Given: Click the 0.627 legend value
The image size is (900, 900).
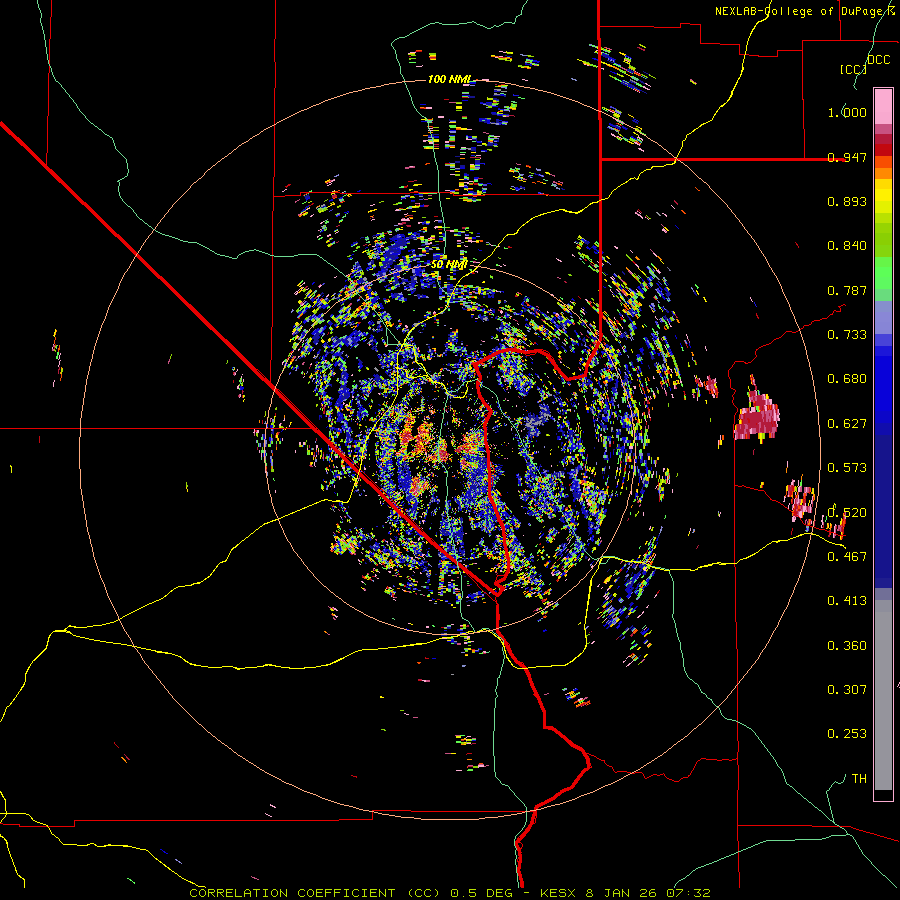Looking at the screenshot, I should (x=847, y=424).
